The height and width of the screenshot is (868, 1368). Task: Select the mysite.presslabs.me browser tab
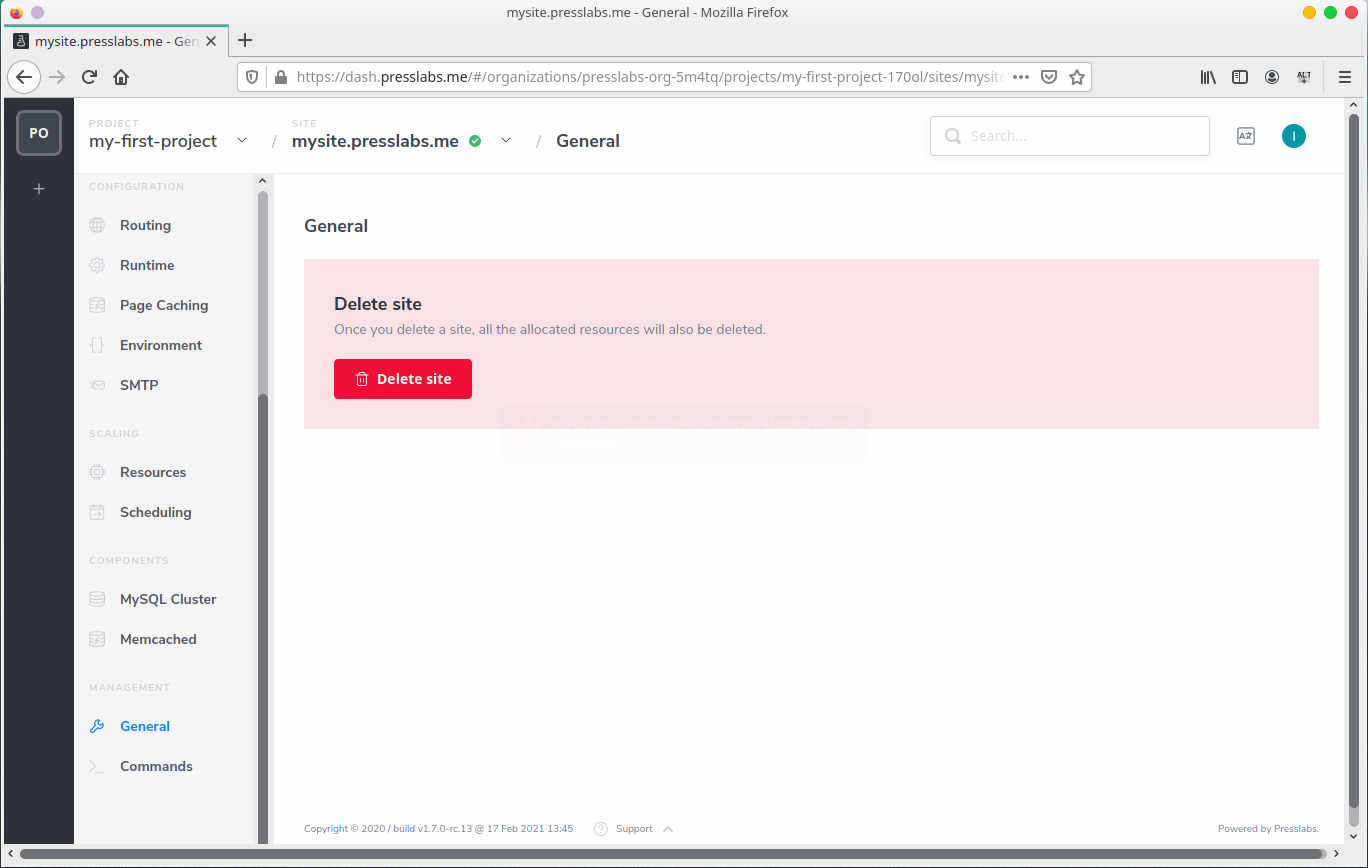115,41
